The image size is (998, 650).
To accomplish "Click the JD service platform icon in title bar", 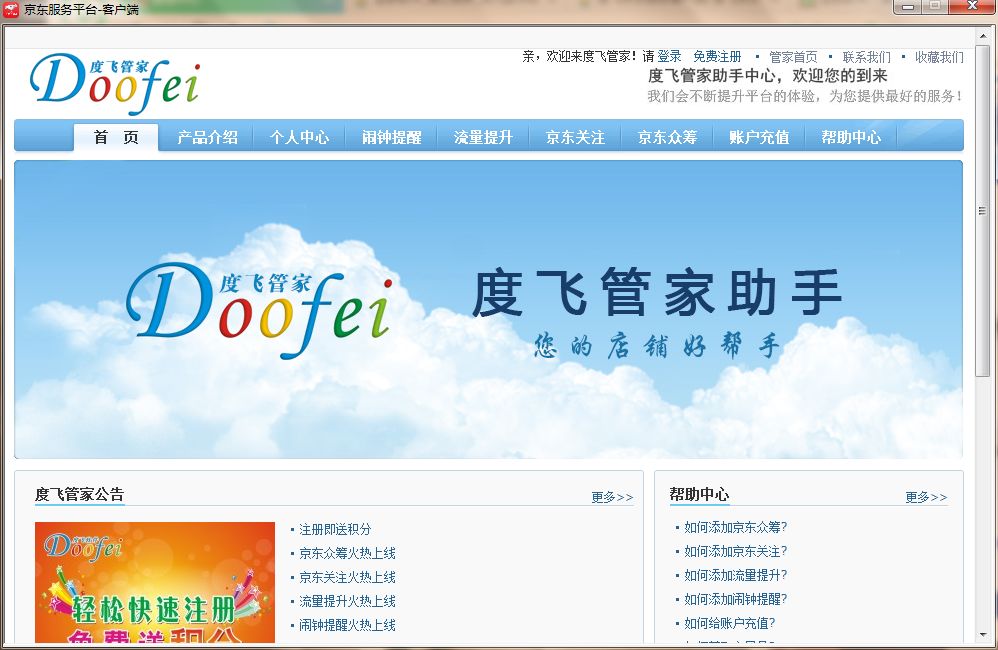I will [x=11, y=8].
